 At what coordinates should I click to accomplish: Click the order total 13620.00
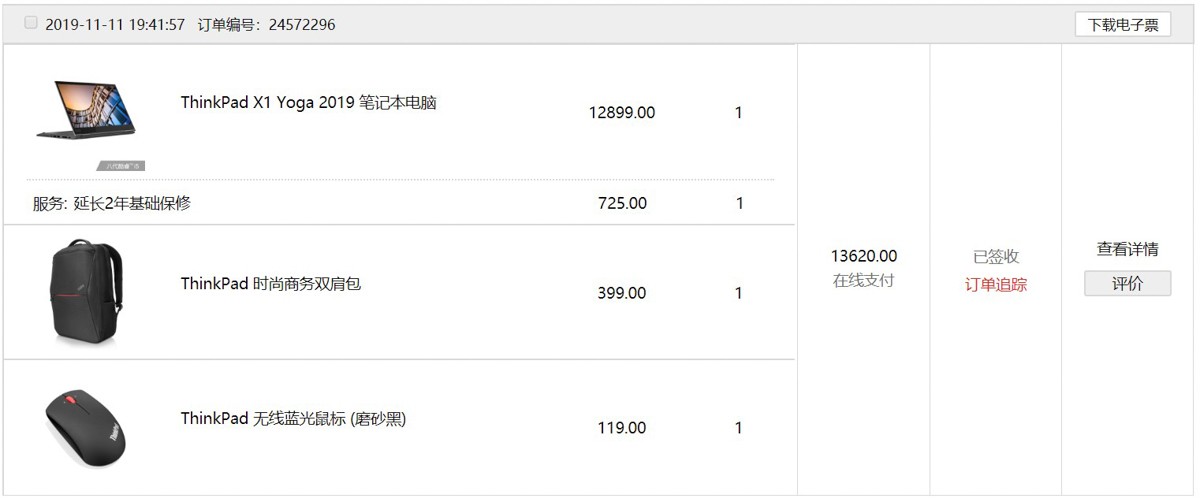tap(864, 256)
